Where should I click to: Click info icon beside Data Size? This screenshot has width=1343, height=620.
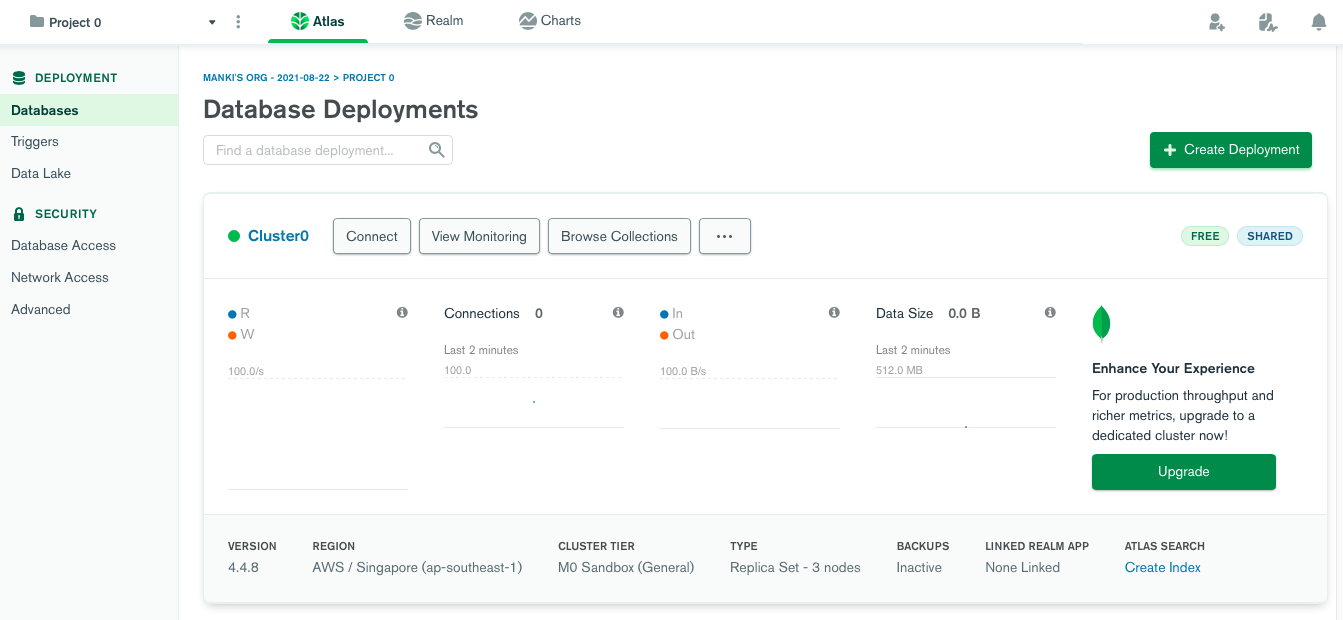point(1050,313)
